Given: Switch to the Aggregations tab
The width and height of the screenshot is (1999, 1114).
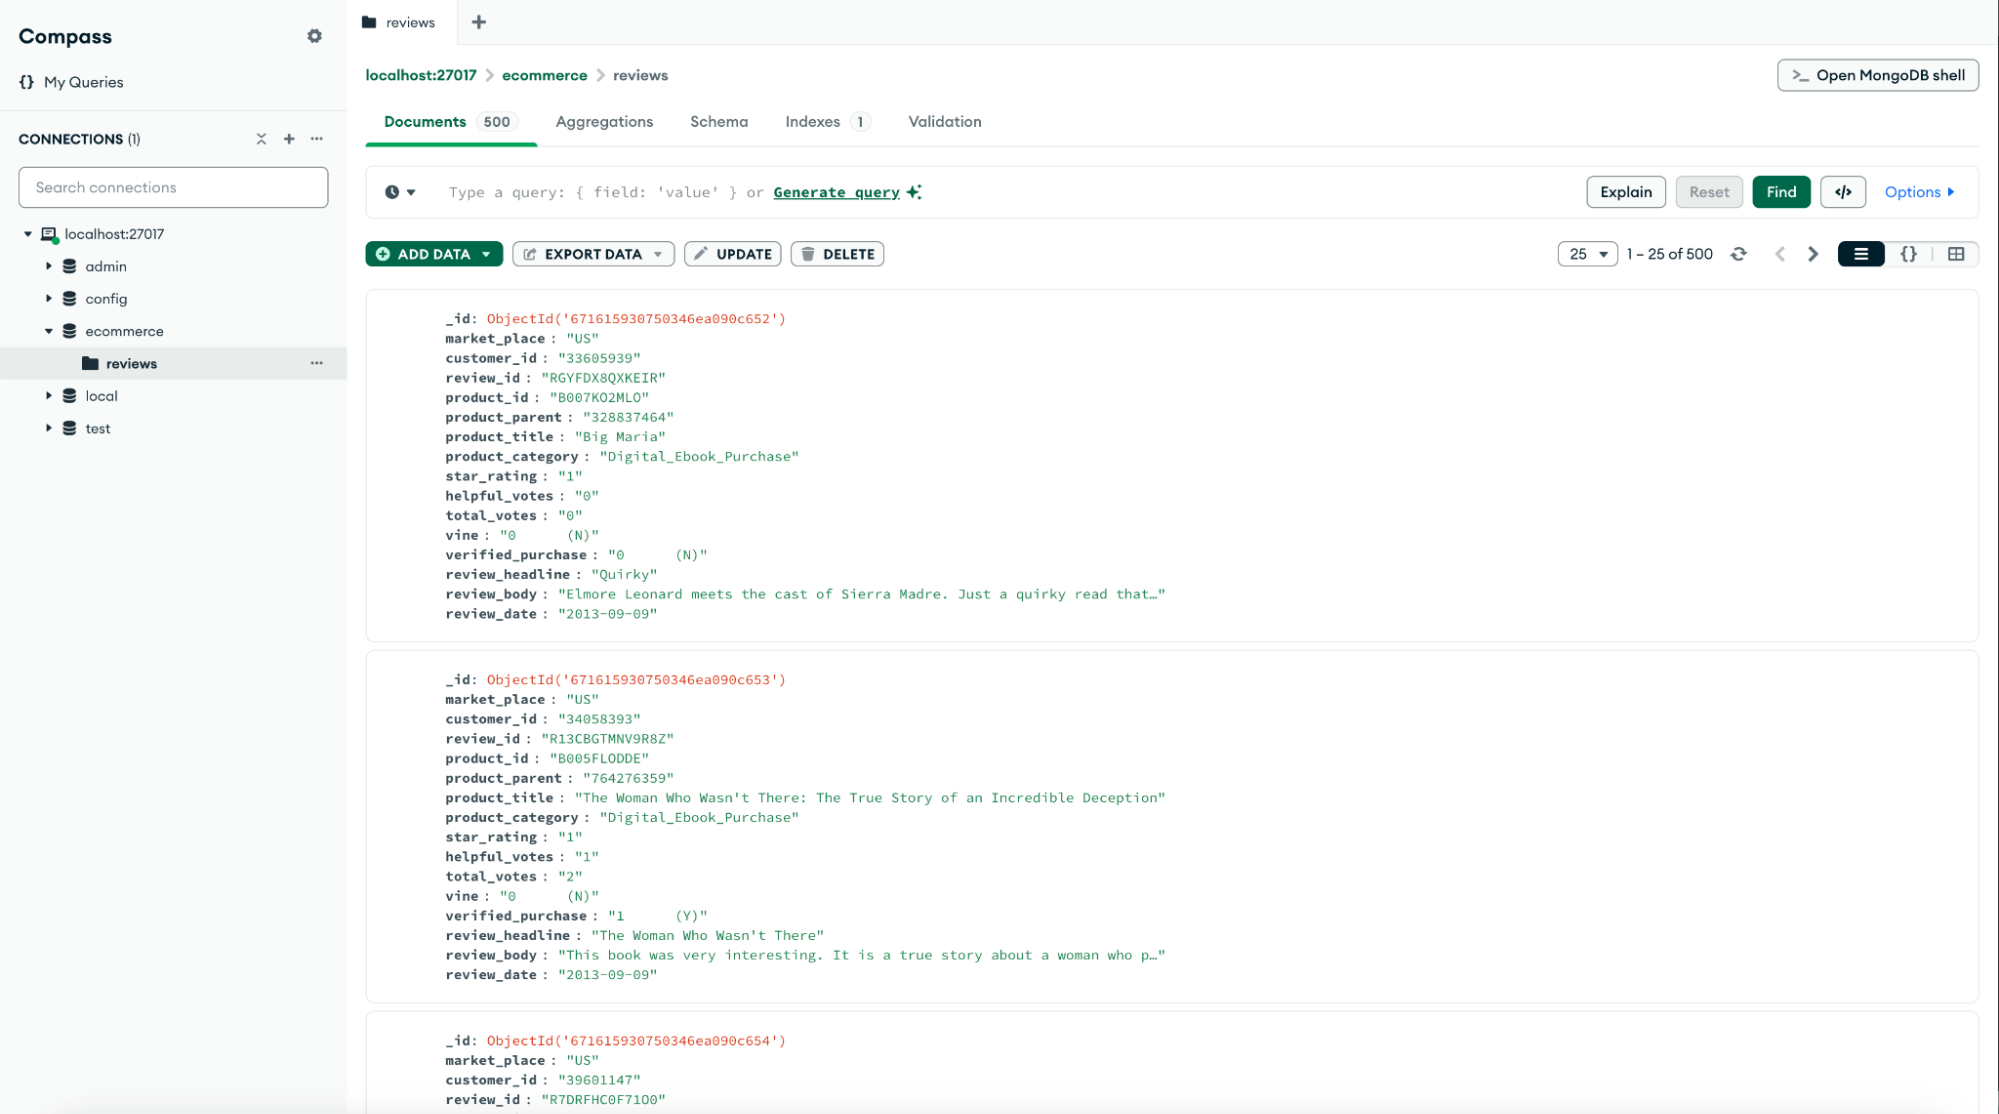Looking at the screenshot, I should (x=604, y=122).
